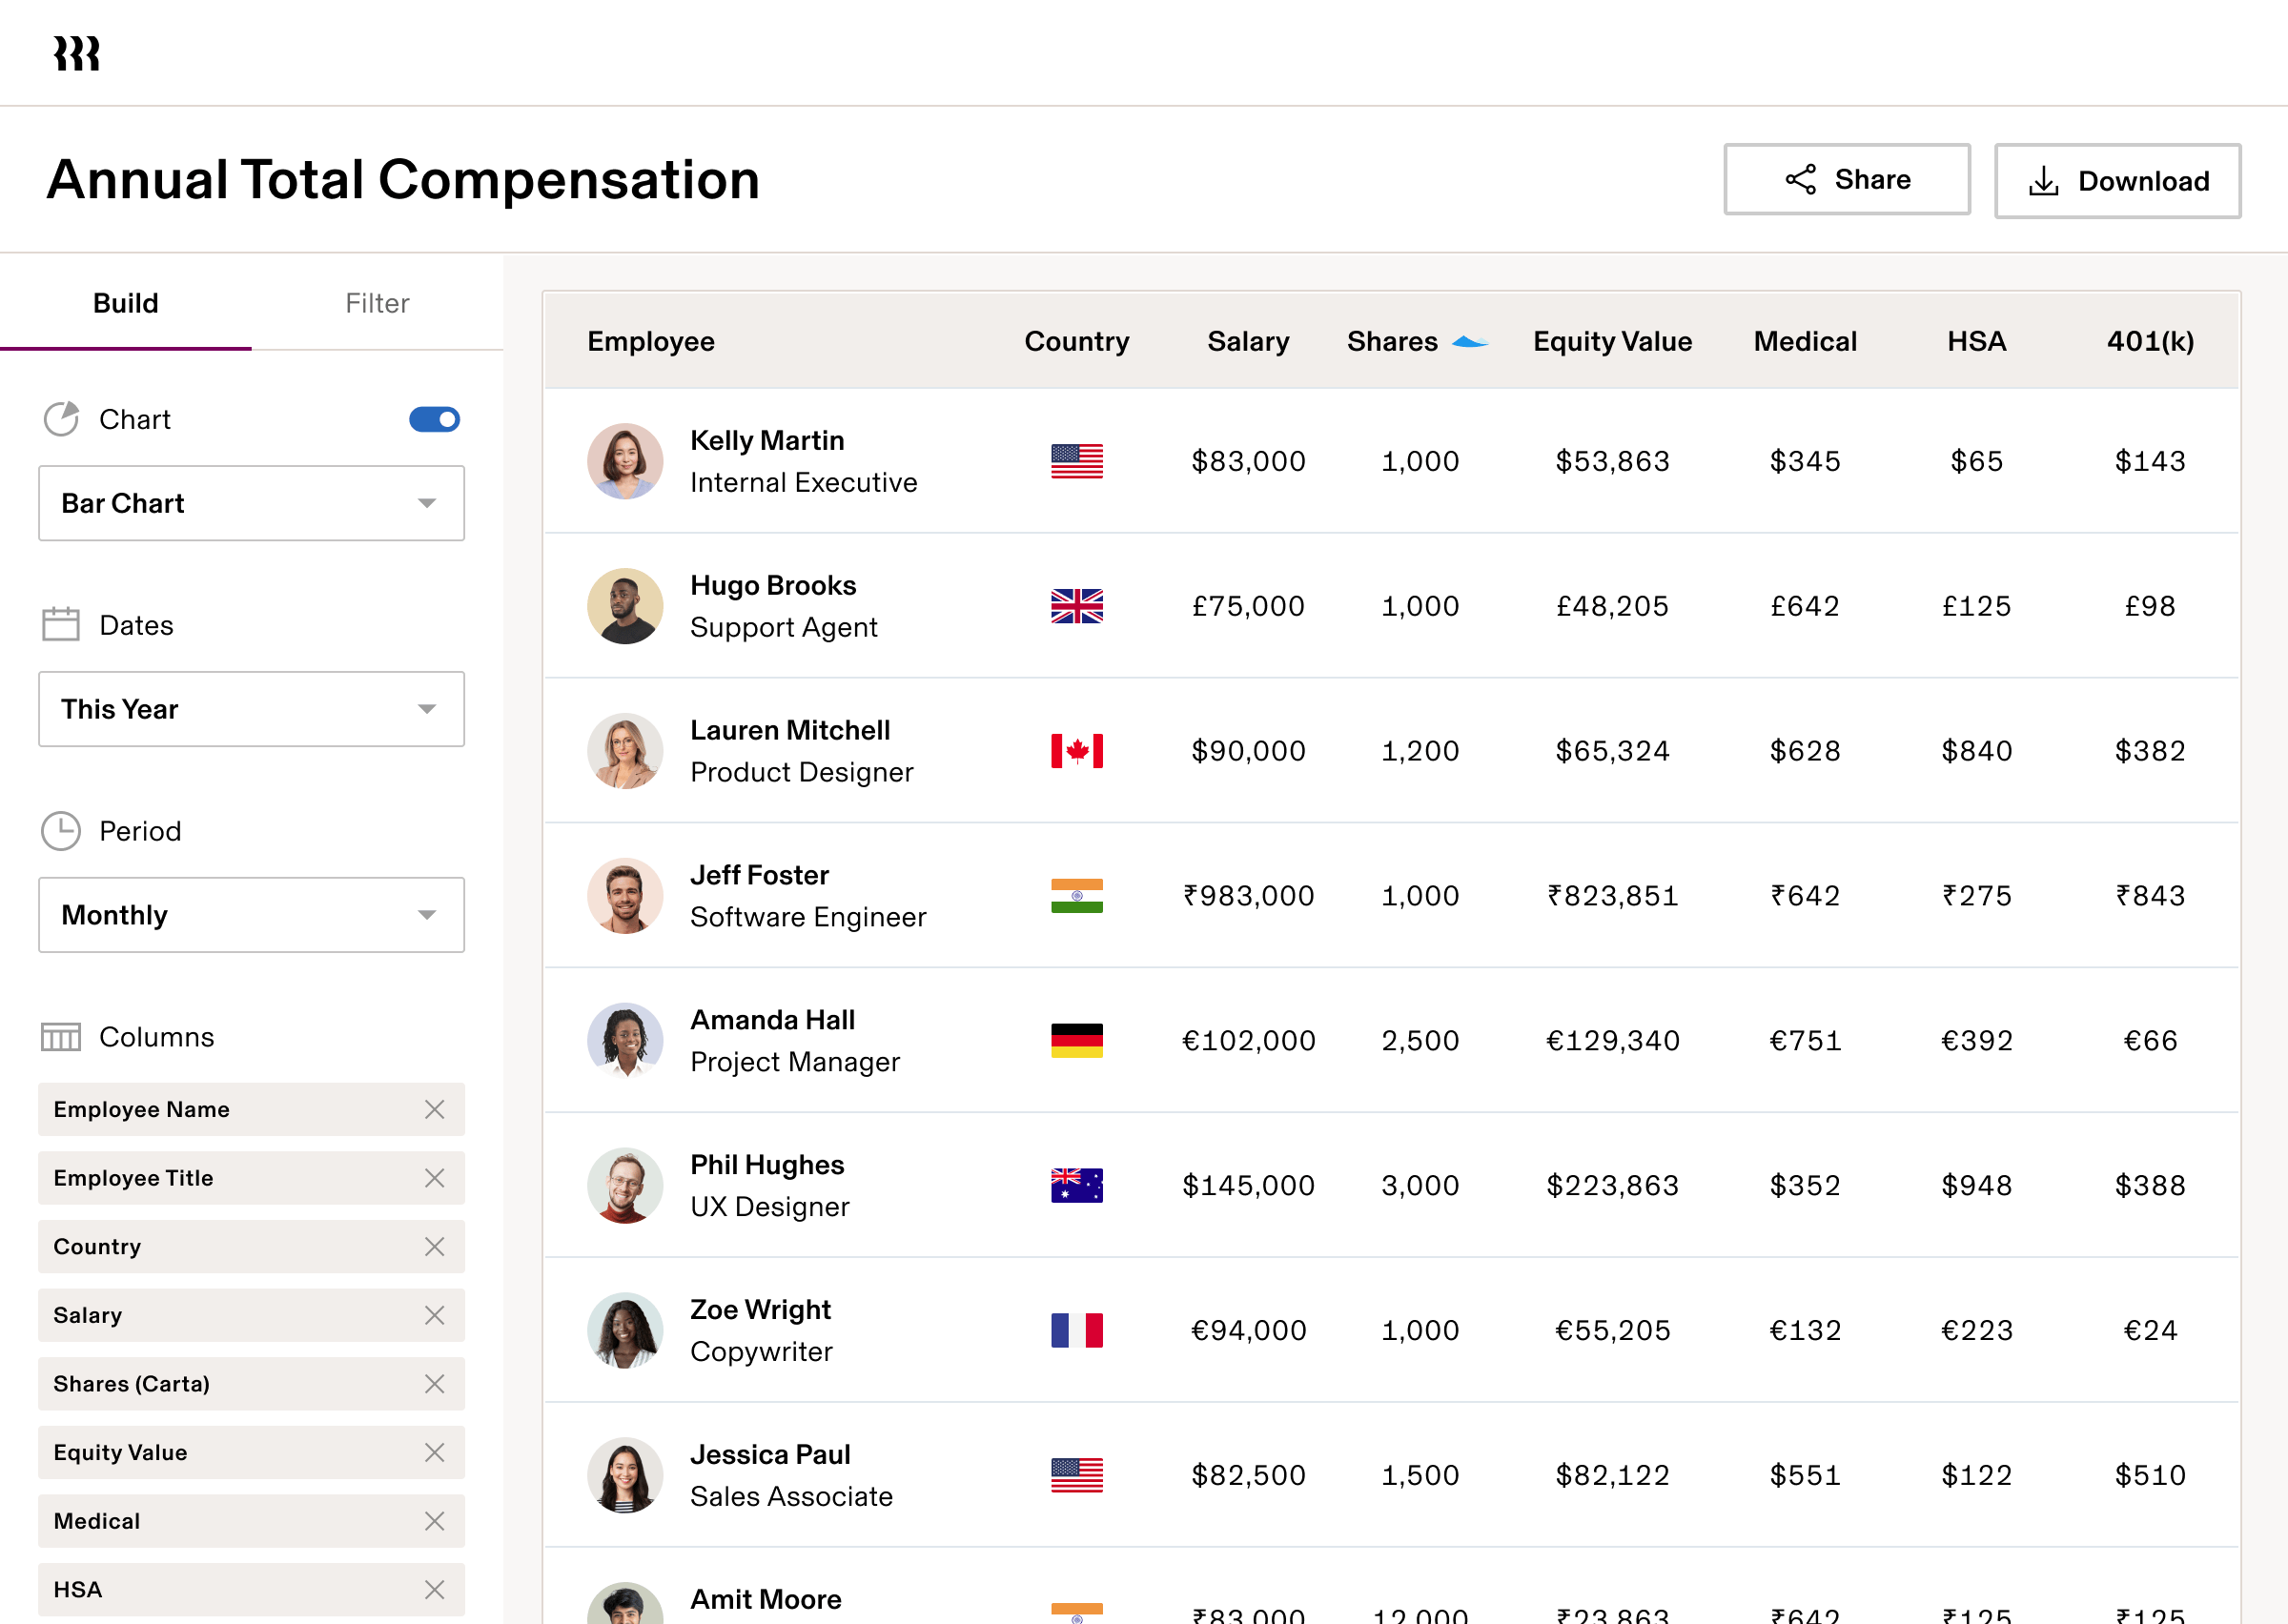Screen dimensions: 2288x1624
Task: Remove the Medical column chip
Action: tap(436, 1521)
